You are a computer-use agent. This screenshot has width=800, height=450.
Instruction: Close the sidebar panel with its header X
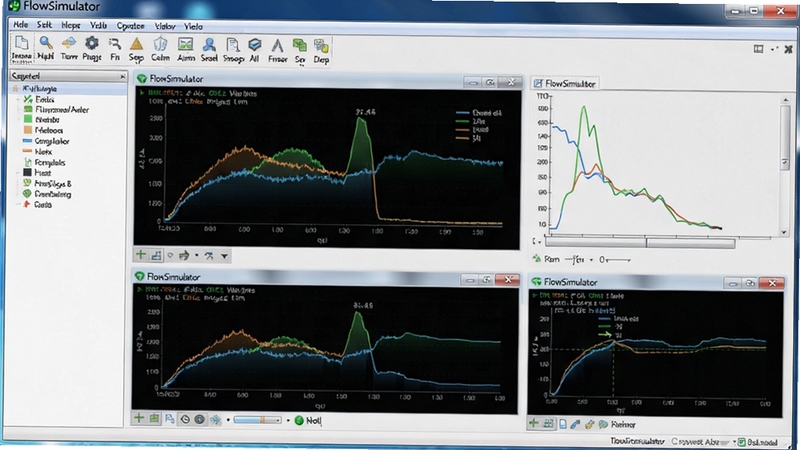[x=122, y=77]
